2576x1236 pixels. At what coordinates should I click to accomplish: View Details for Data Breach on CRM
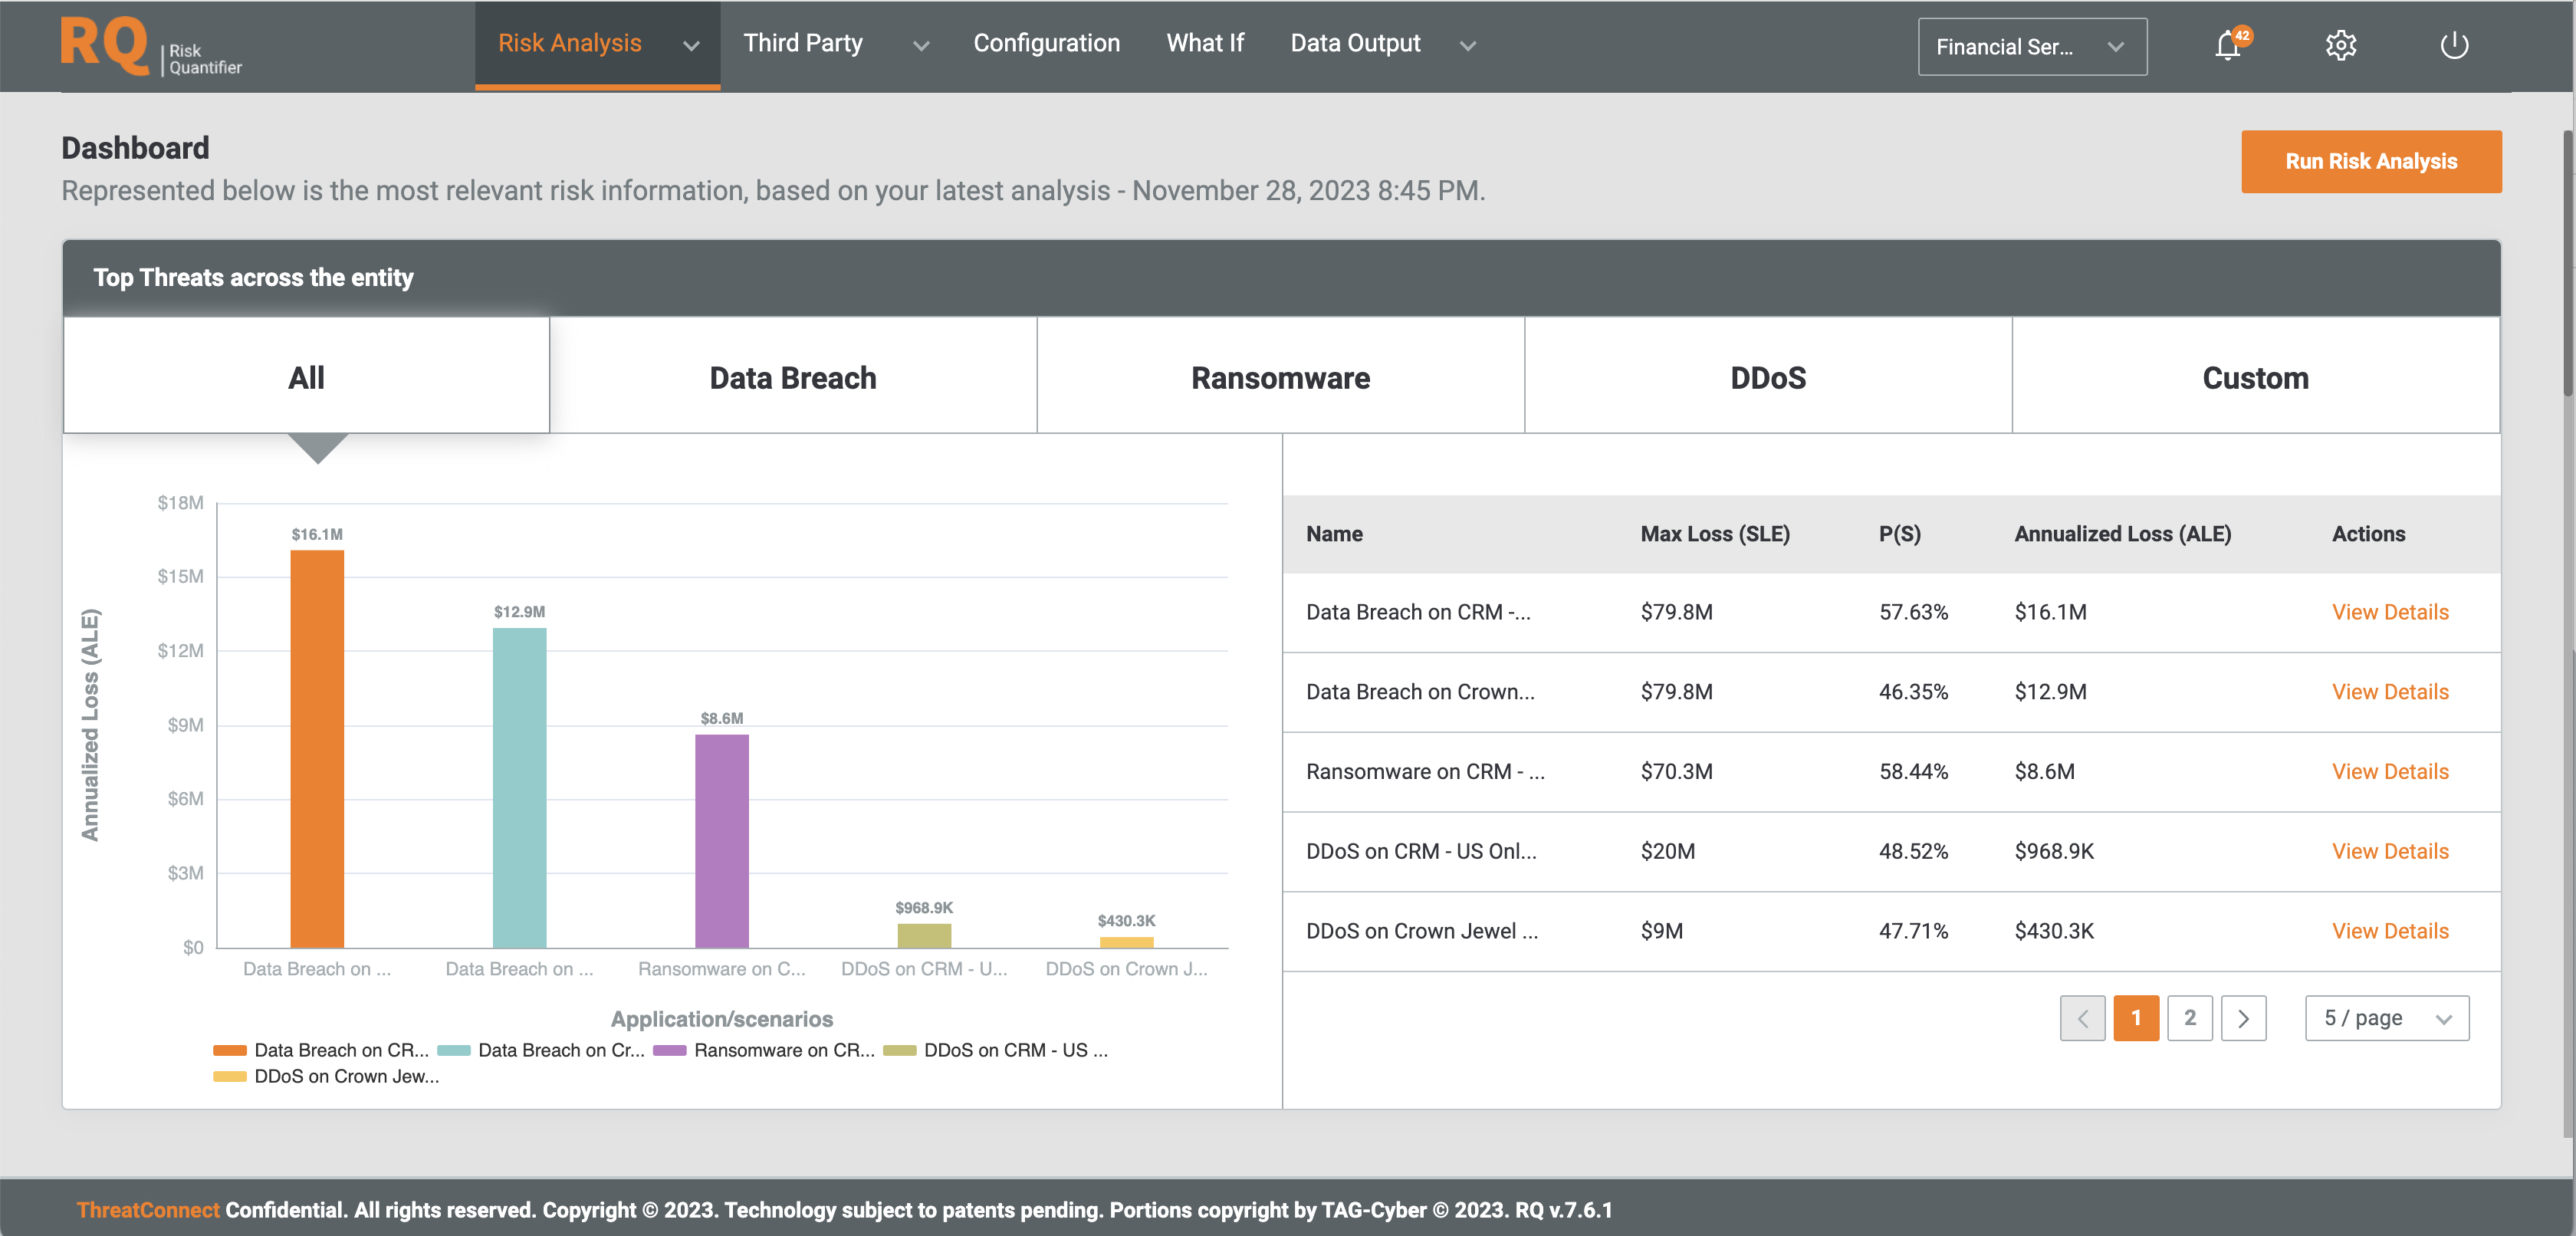[2390, 611]
